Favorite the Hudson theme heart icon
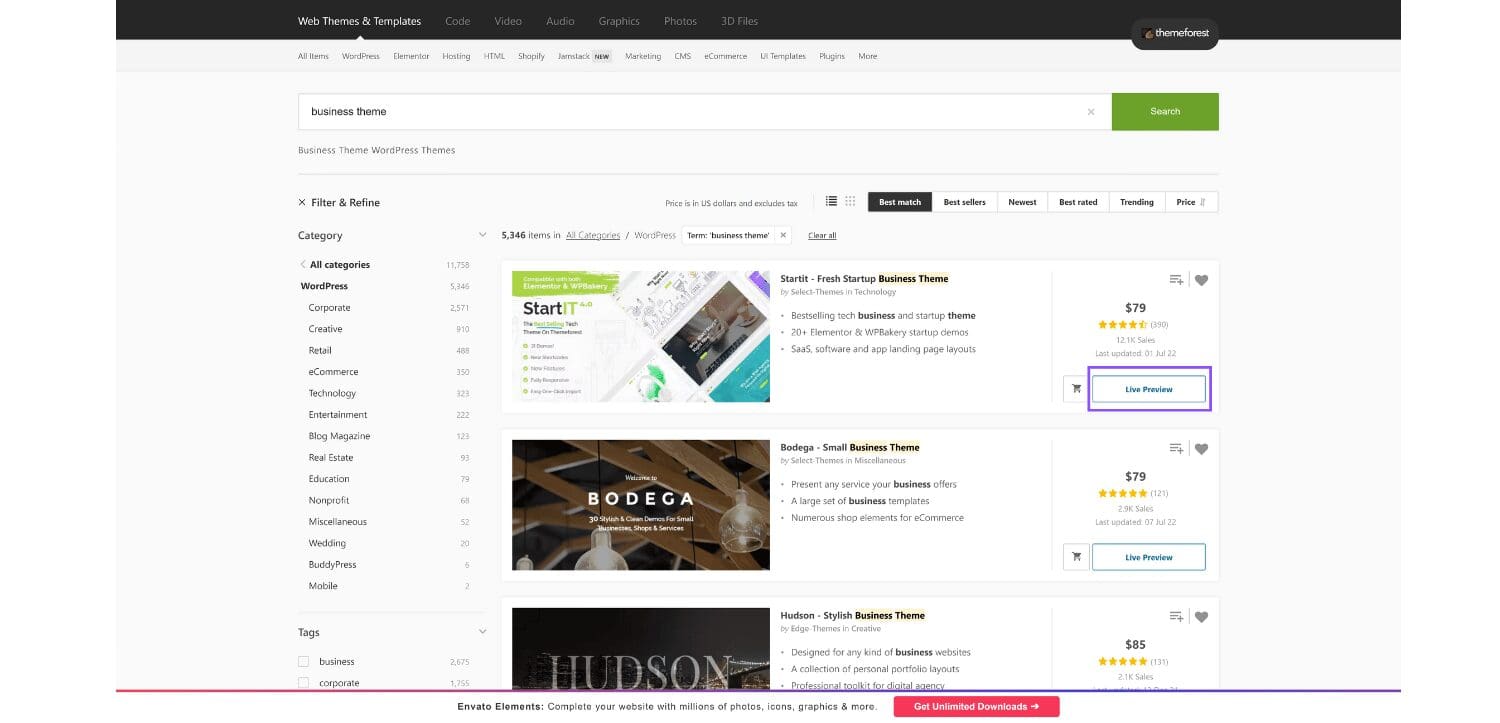Screen dimensions: 1500x723 (x=1201, y=616)
